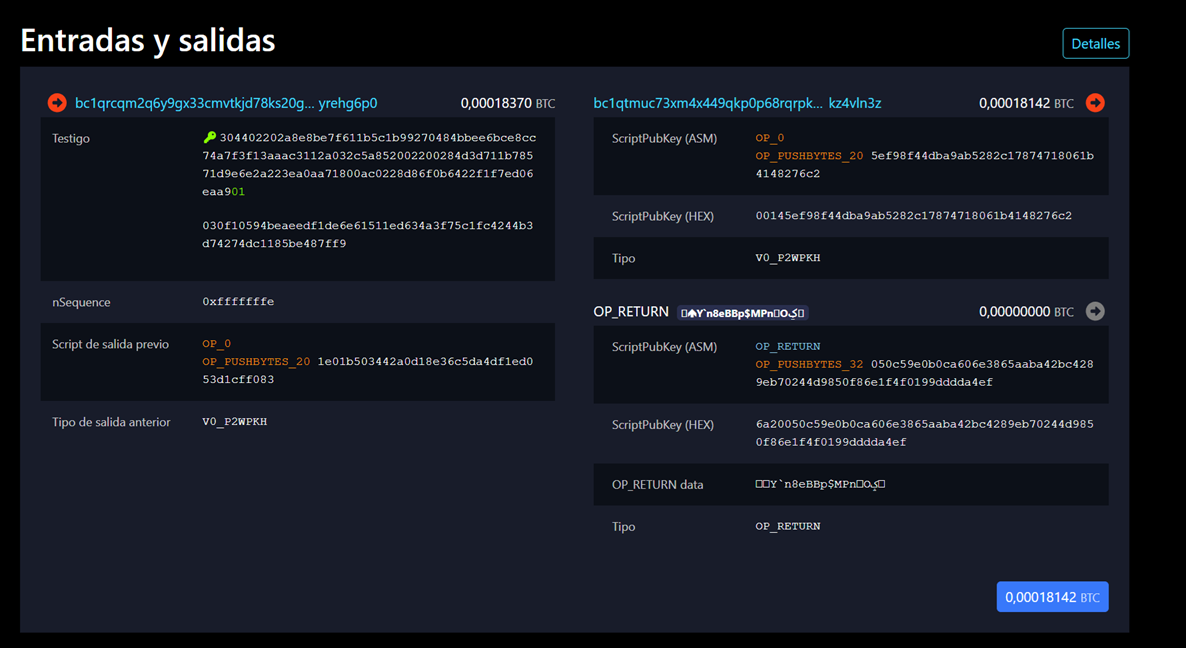Click ScriptPubKey (HEX) label in first output
Screen dimensions: 1186x648
[663, 216]
